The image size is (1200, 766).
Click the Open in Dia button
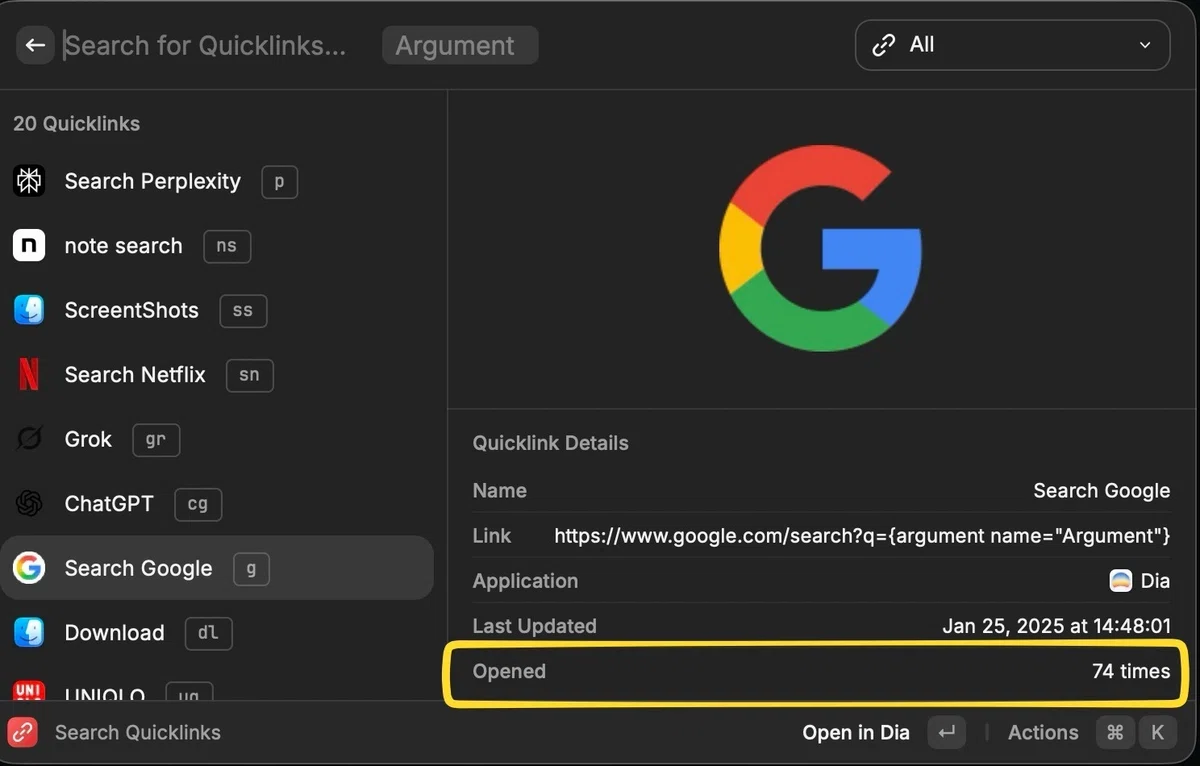pyautogui.click(x=856, y=733)
